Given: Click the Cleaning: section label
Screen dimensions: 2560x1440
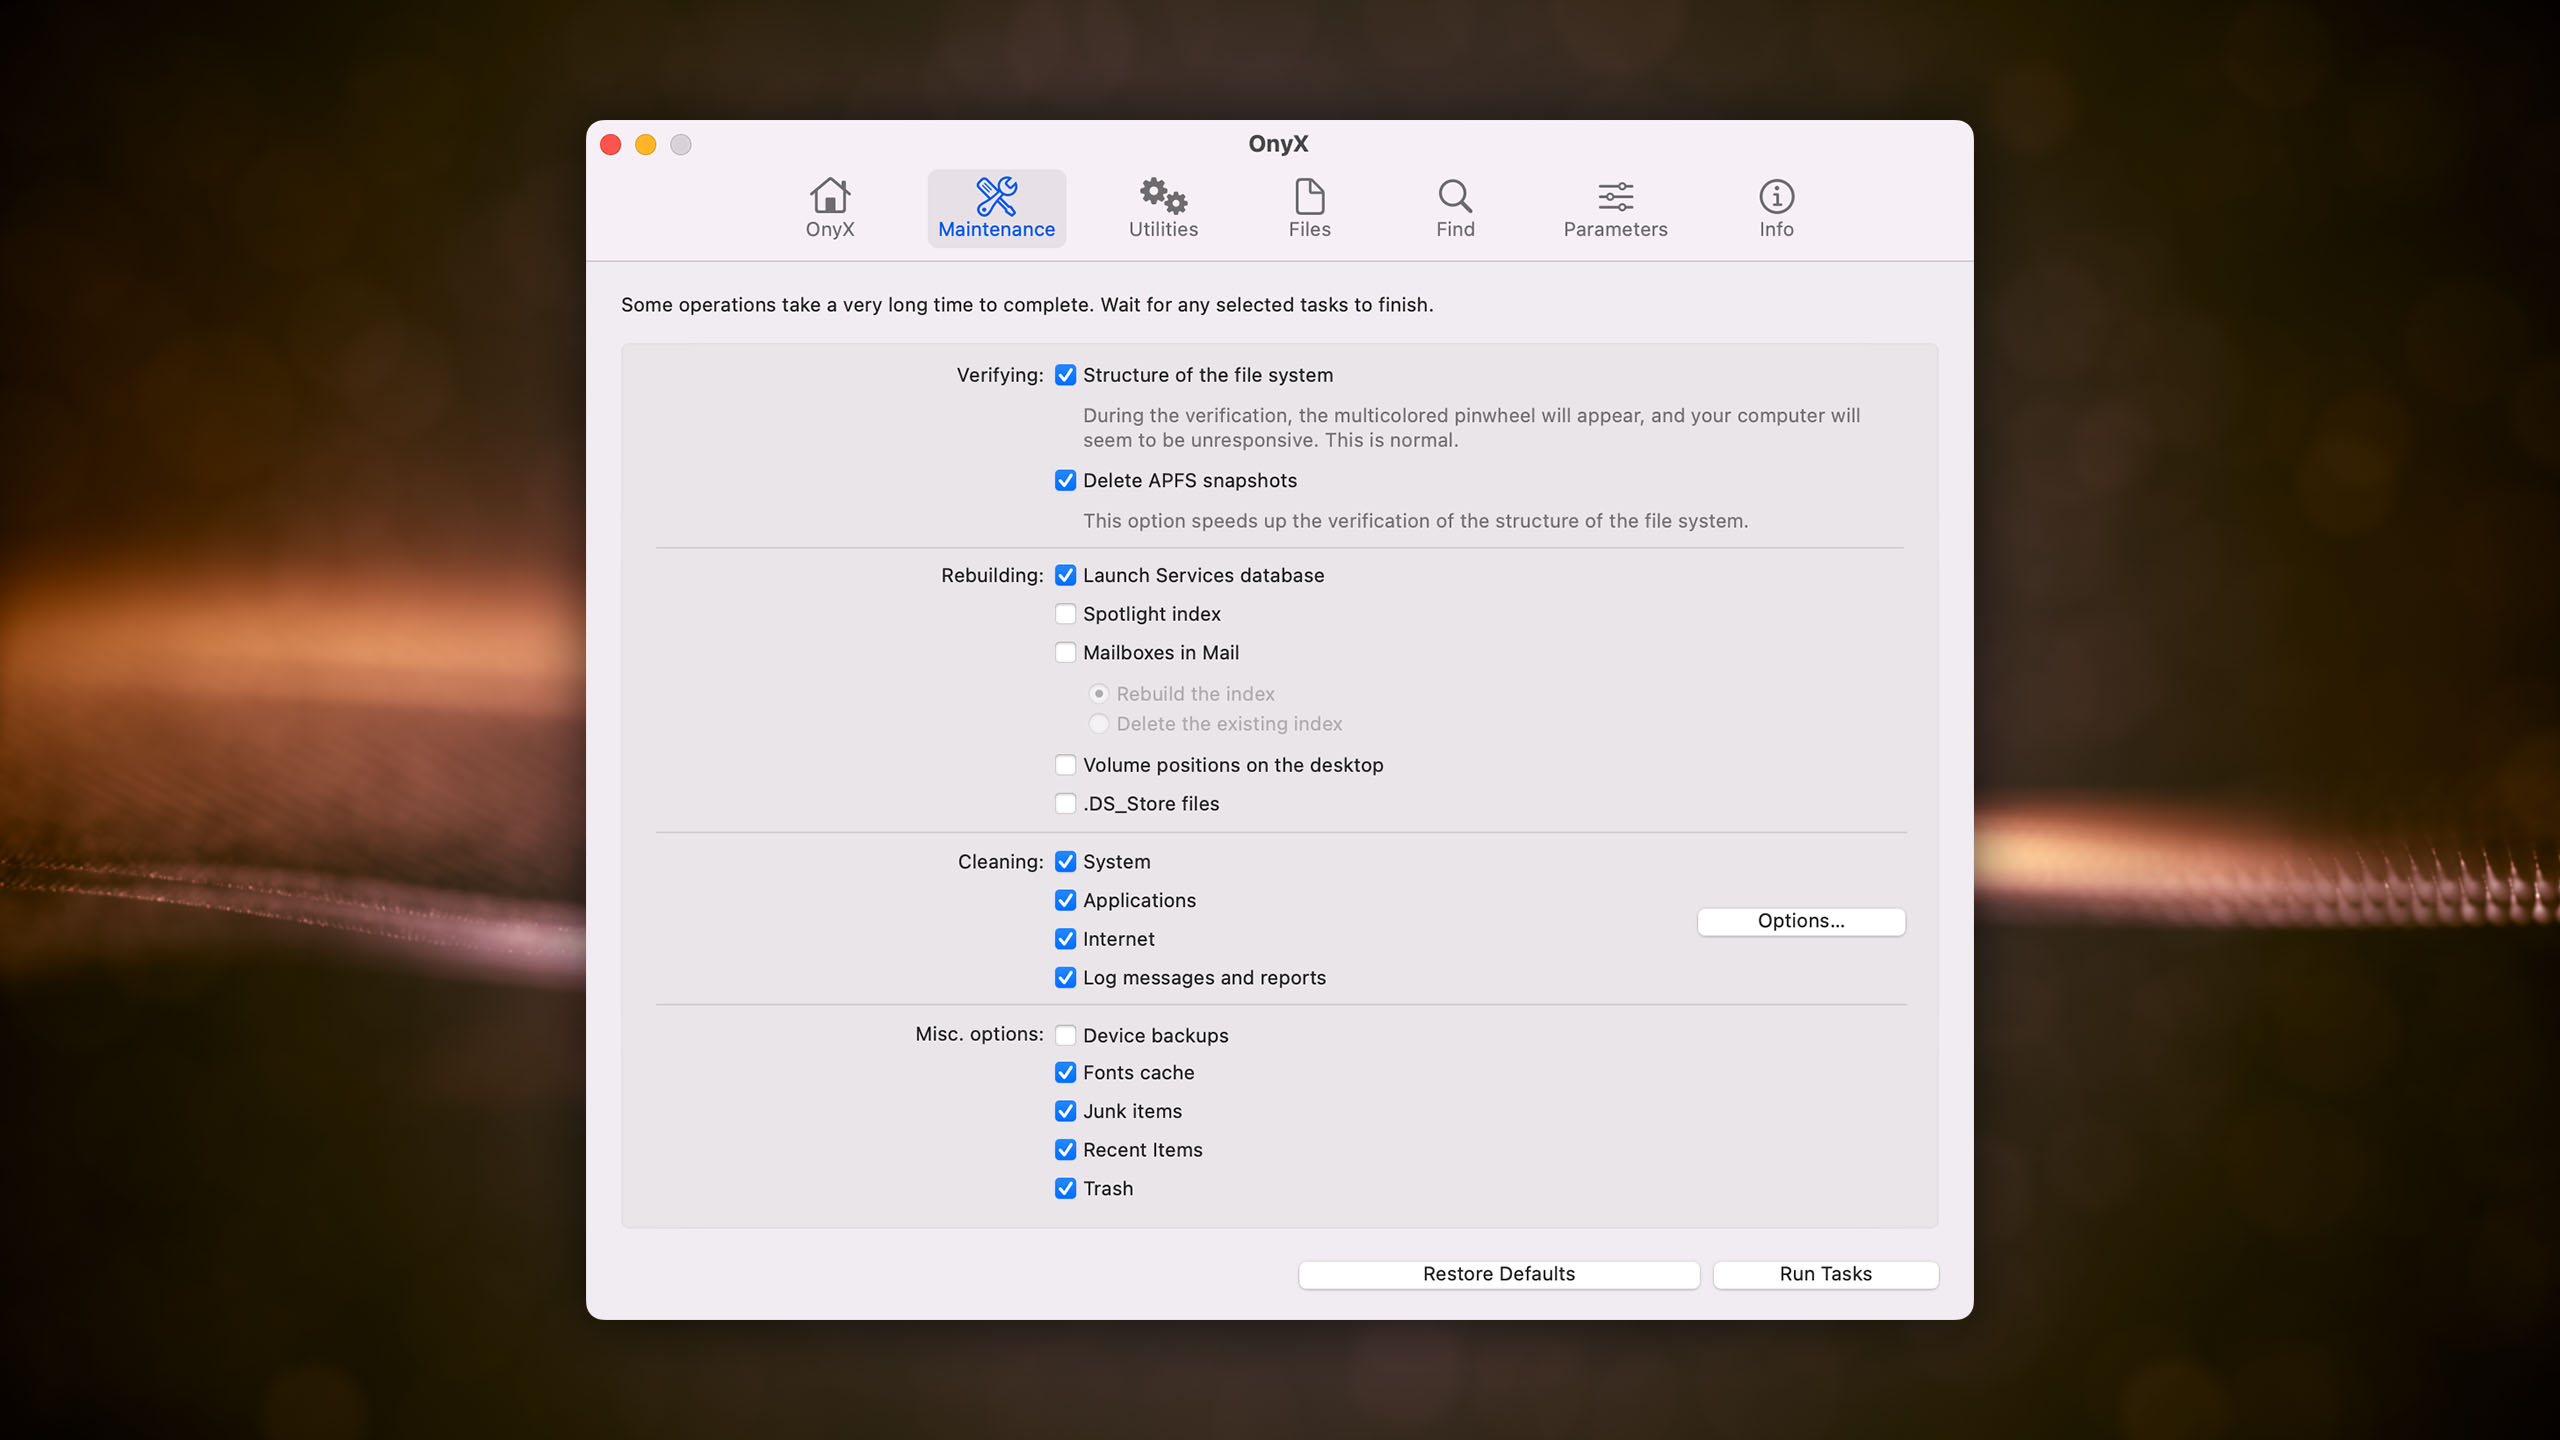Looking at the screenshot, I should (1000, 862).
